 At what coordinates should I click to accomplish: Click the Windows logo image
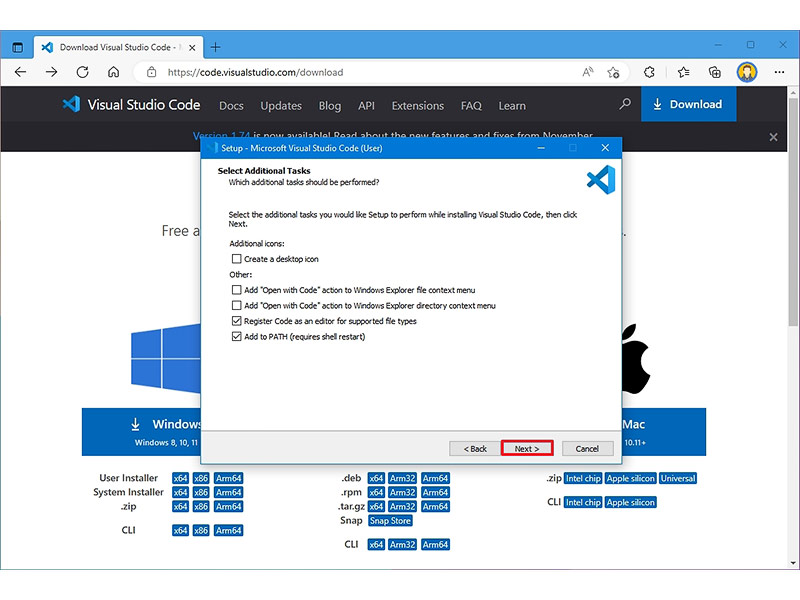[166, 359]
